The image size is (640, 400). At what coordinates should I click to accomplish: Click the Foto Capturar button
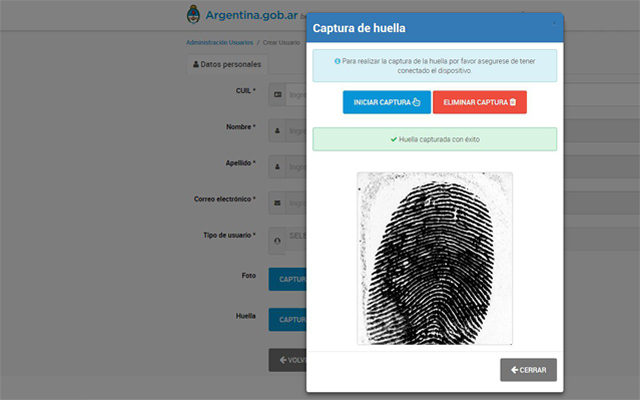click(287, 279)
